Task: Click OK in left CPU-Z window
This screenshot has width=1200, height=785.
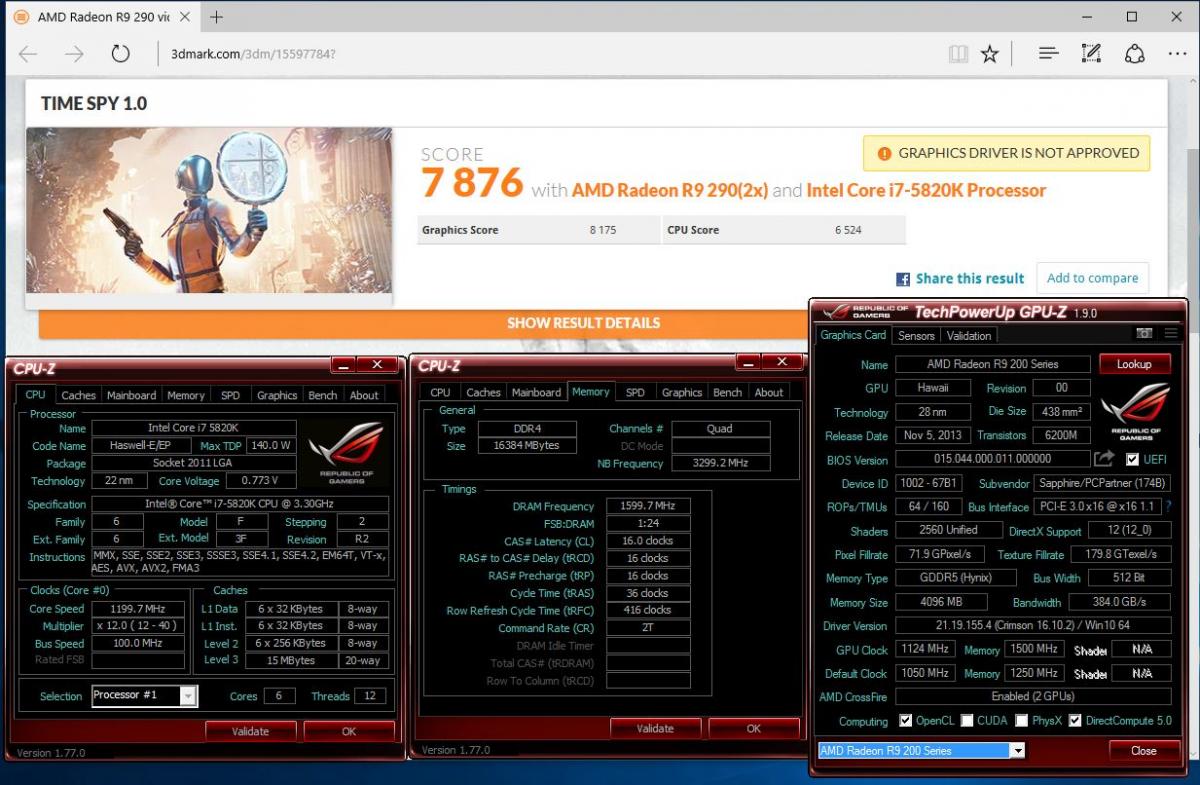Action: (x=349, y=731)
